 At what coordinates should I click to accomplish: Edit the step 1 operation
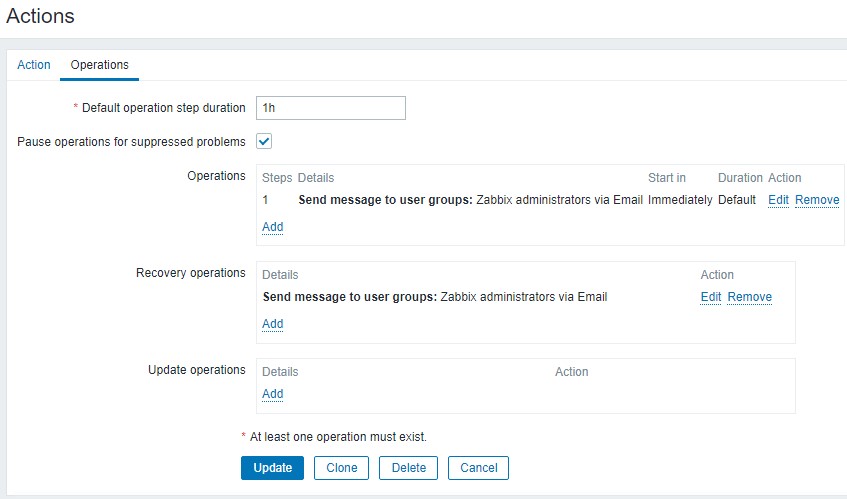pos(778,200)
